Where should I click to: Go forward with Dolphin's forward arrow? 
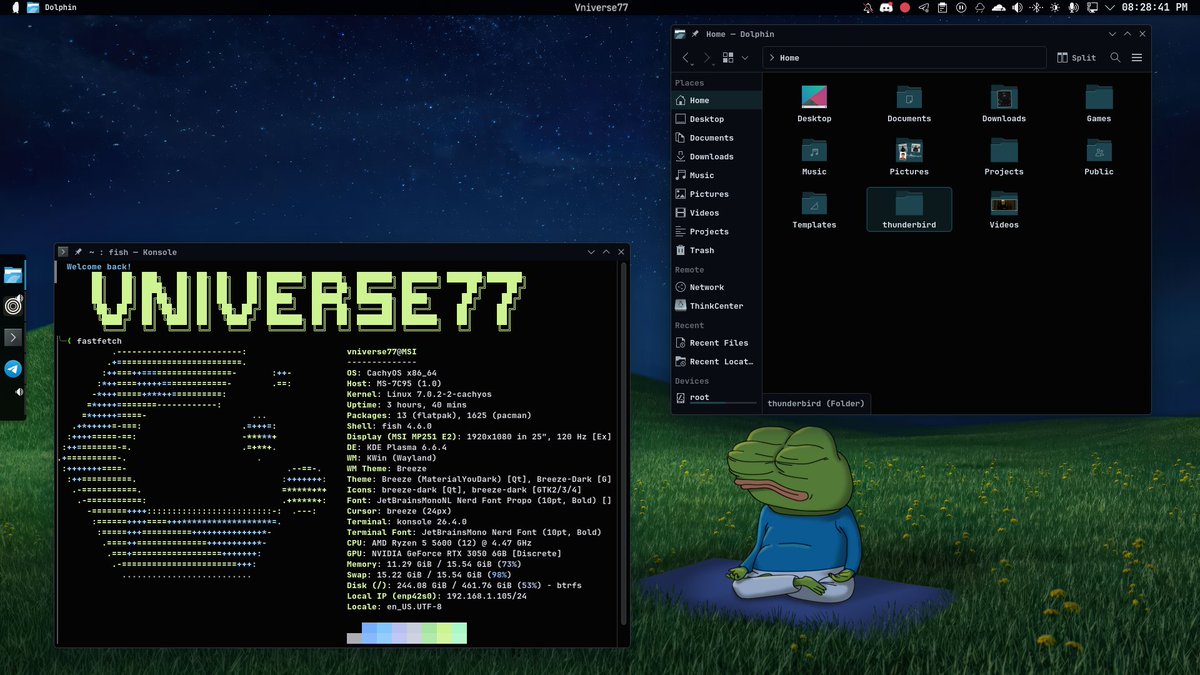pyautogui.click(x=706, y=58)
